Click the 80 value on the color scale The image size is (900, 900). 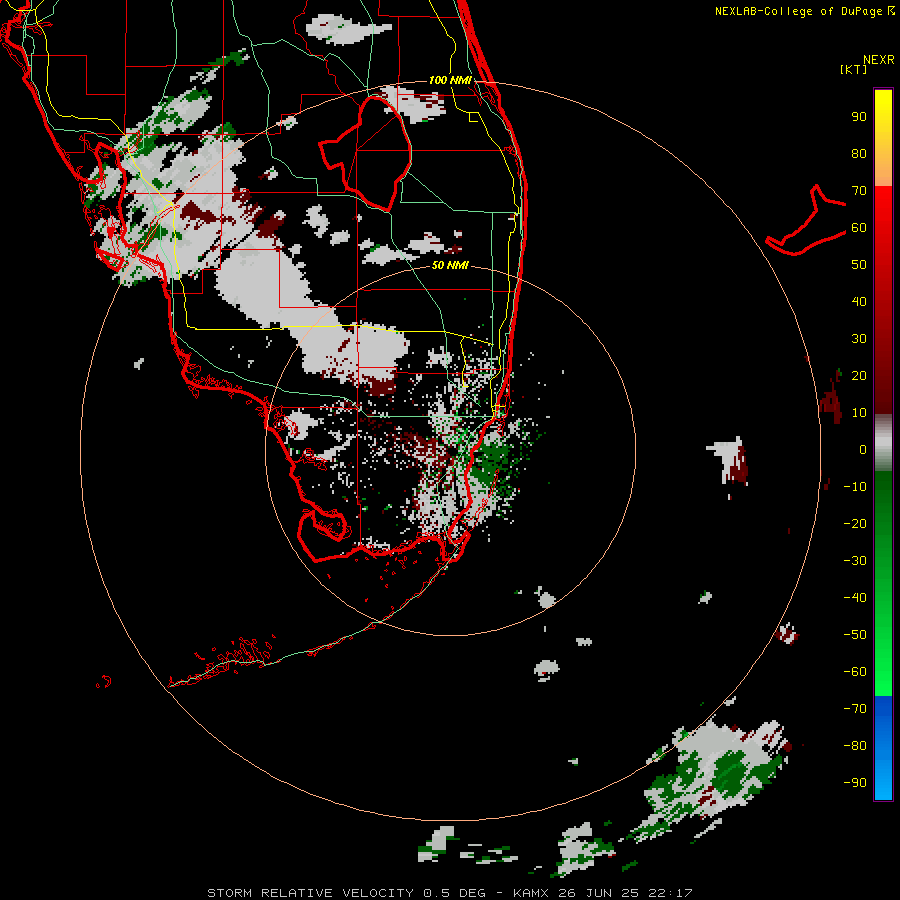[859, 153]
